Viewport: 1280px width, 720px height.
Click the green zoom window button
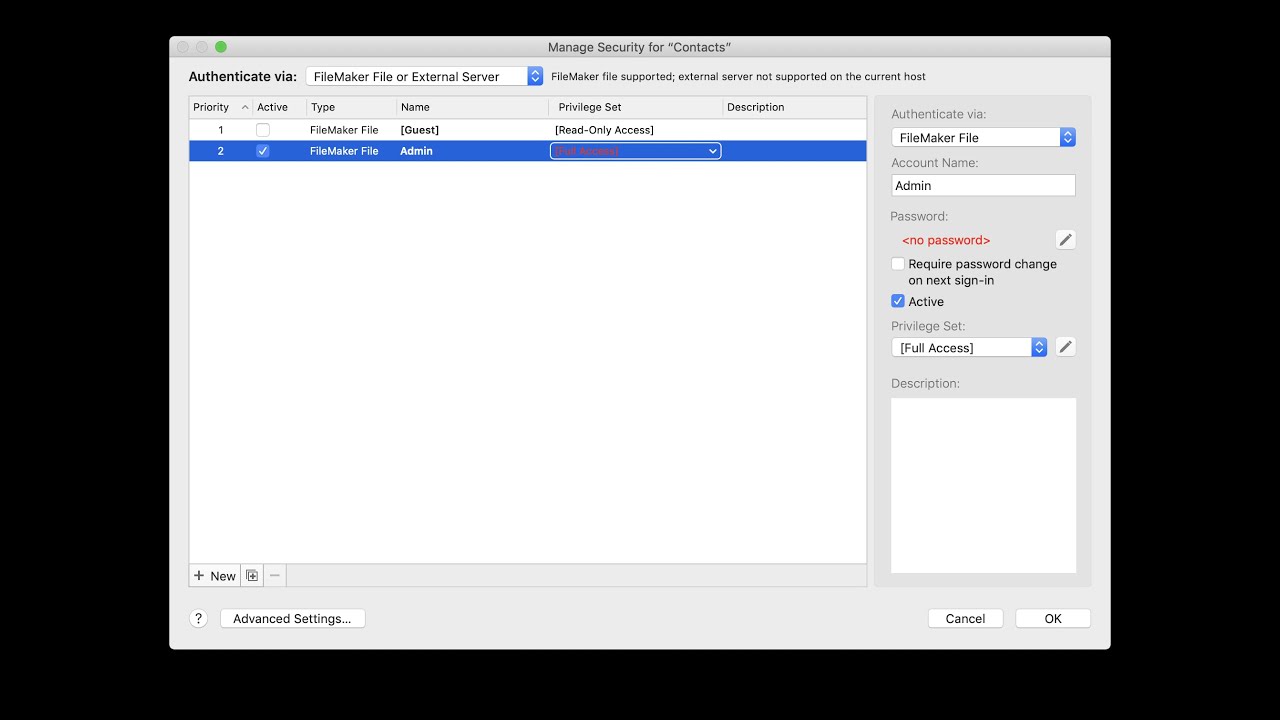click(221, 47)
